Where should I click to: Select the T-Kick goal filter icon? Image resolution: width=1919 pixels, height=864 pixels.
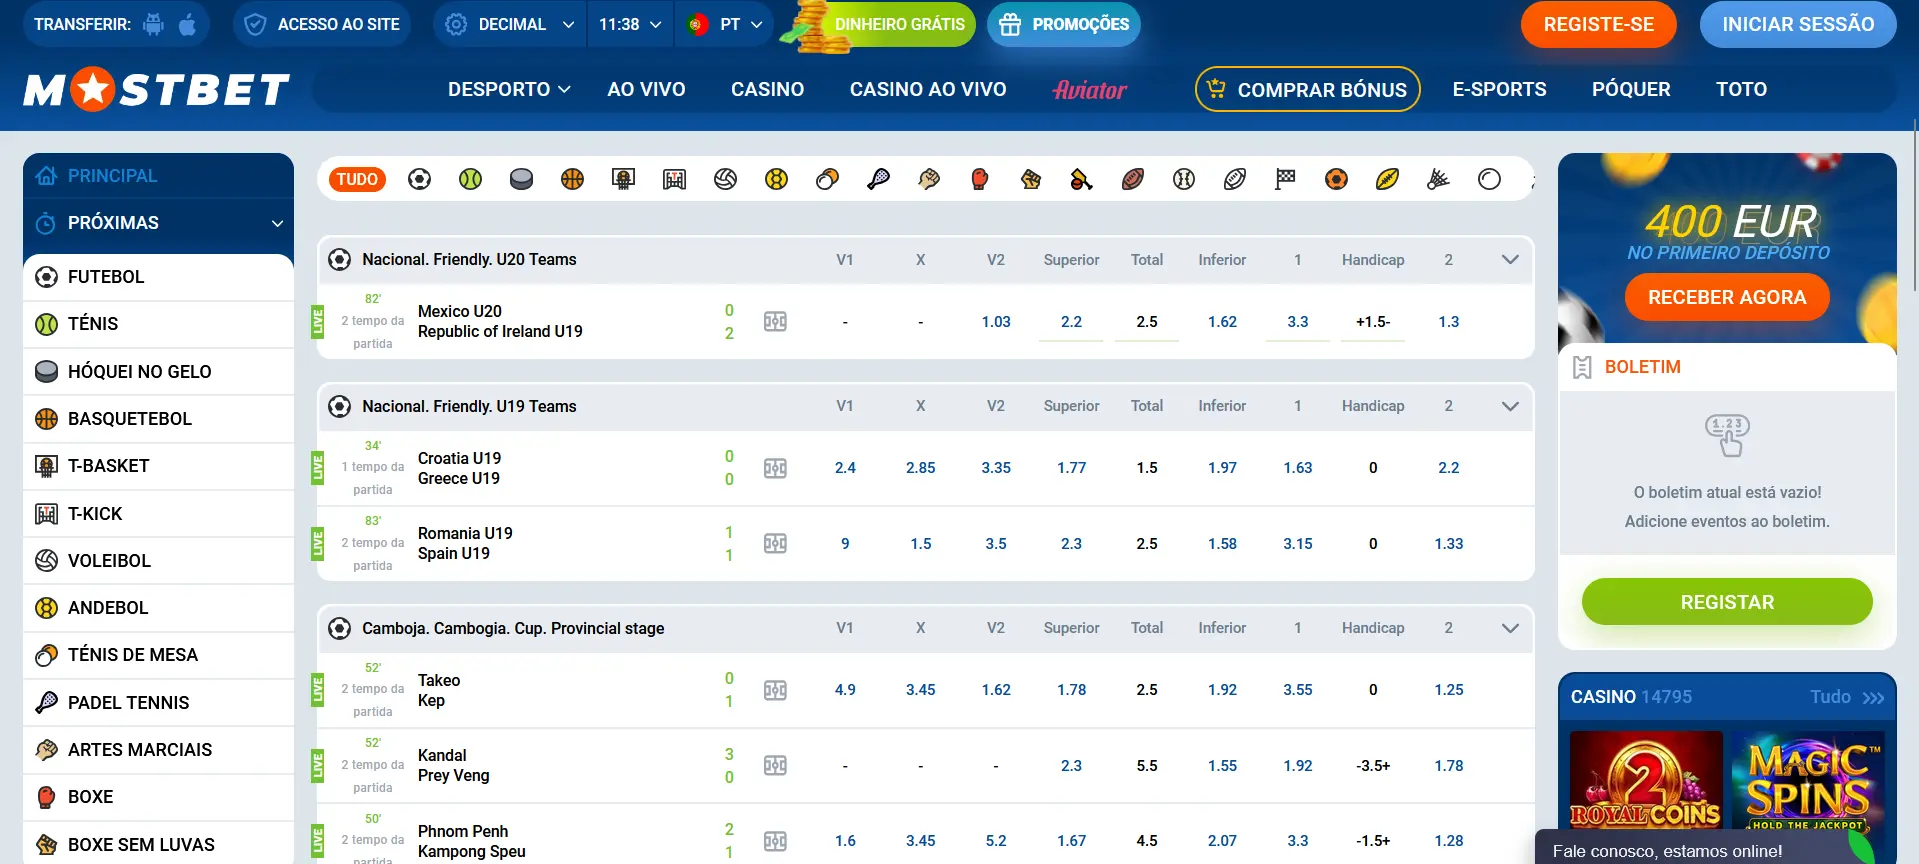675,179
